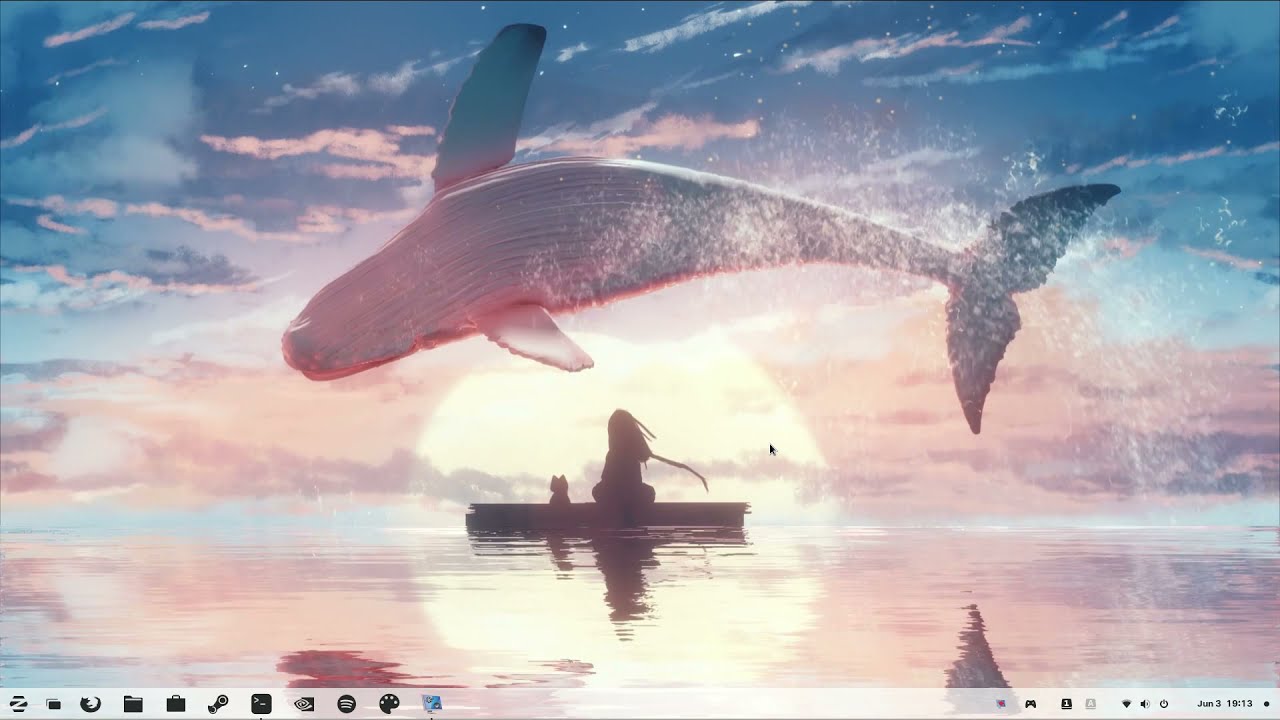Click the workspace 1 indicator

[1066, 704]
